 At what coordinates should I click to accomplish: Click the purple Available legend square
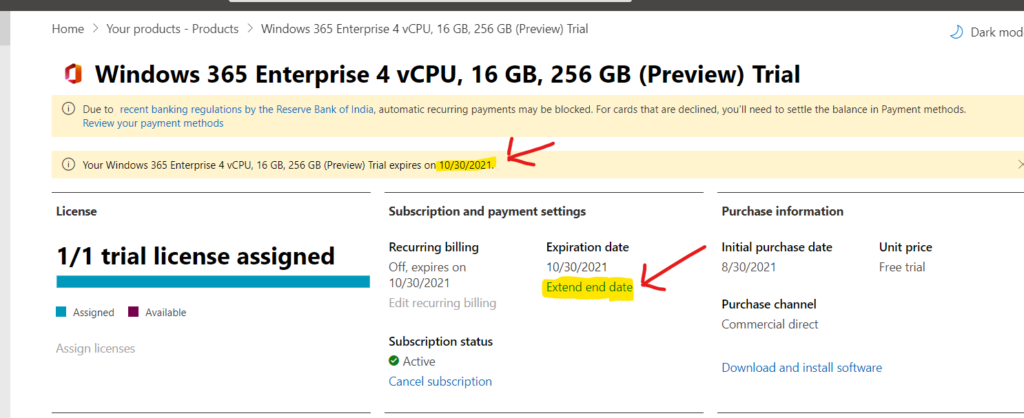point(133,312)
